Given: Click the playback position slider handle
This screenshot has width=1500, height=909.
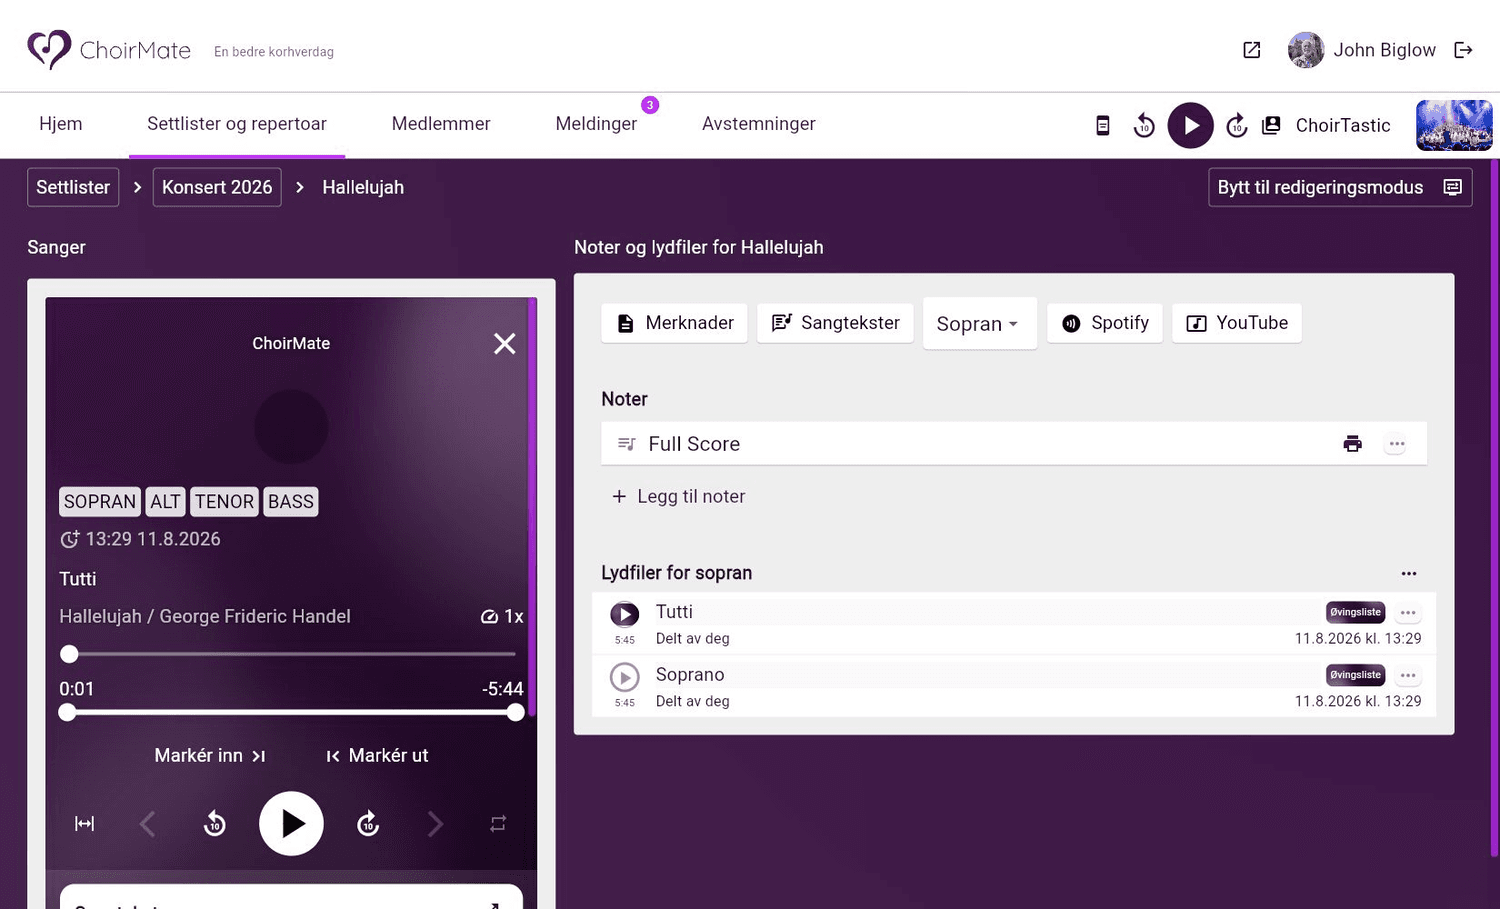Looking at the screenshot, I should [69, 654].
